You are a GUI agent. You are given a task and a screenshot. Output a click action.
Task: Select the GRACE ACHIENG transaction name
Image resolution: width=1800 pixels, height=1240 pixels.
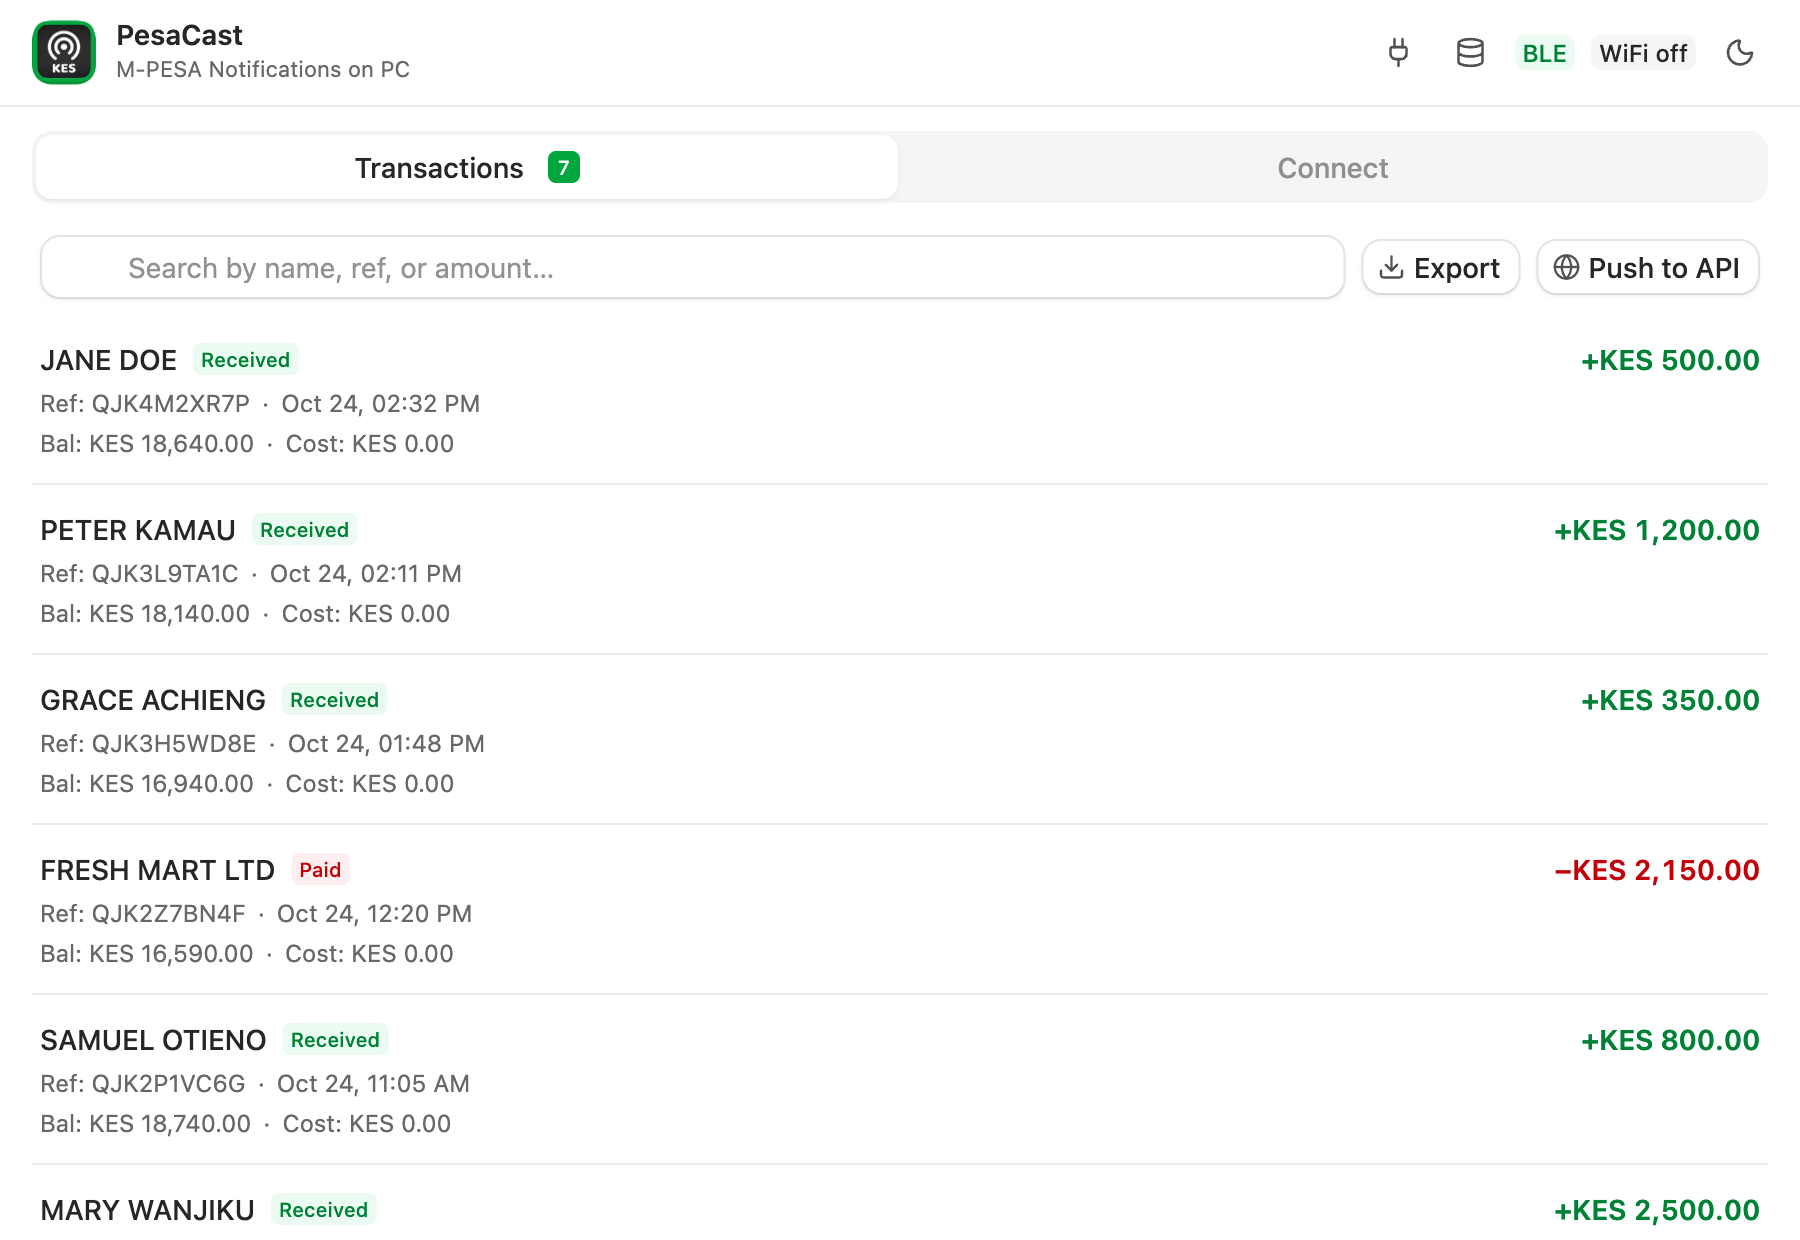tap(153, 700)
